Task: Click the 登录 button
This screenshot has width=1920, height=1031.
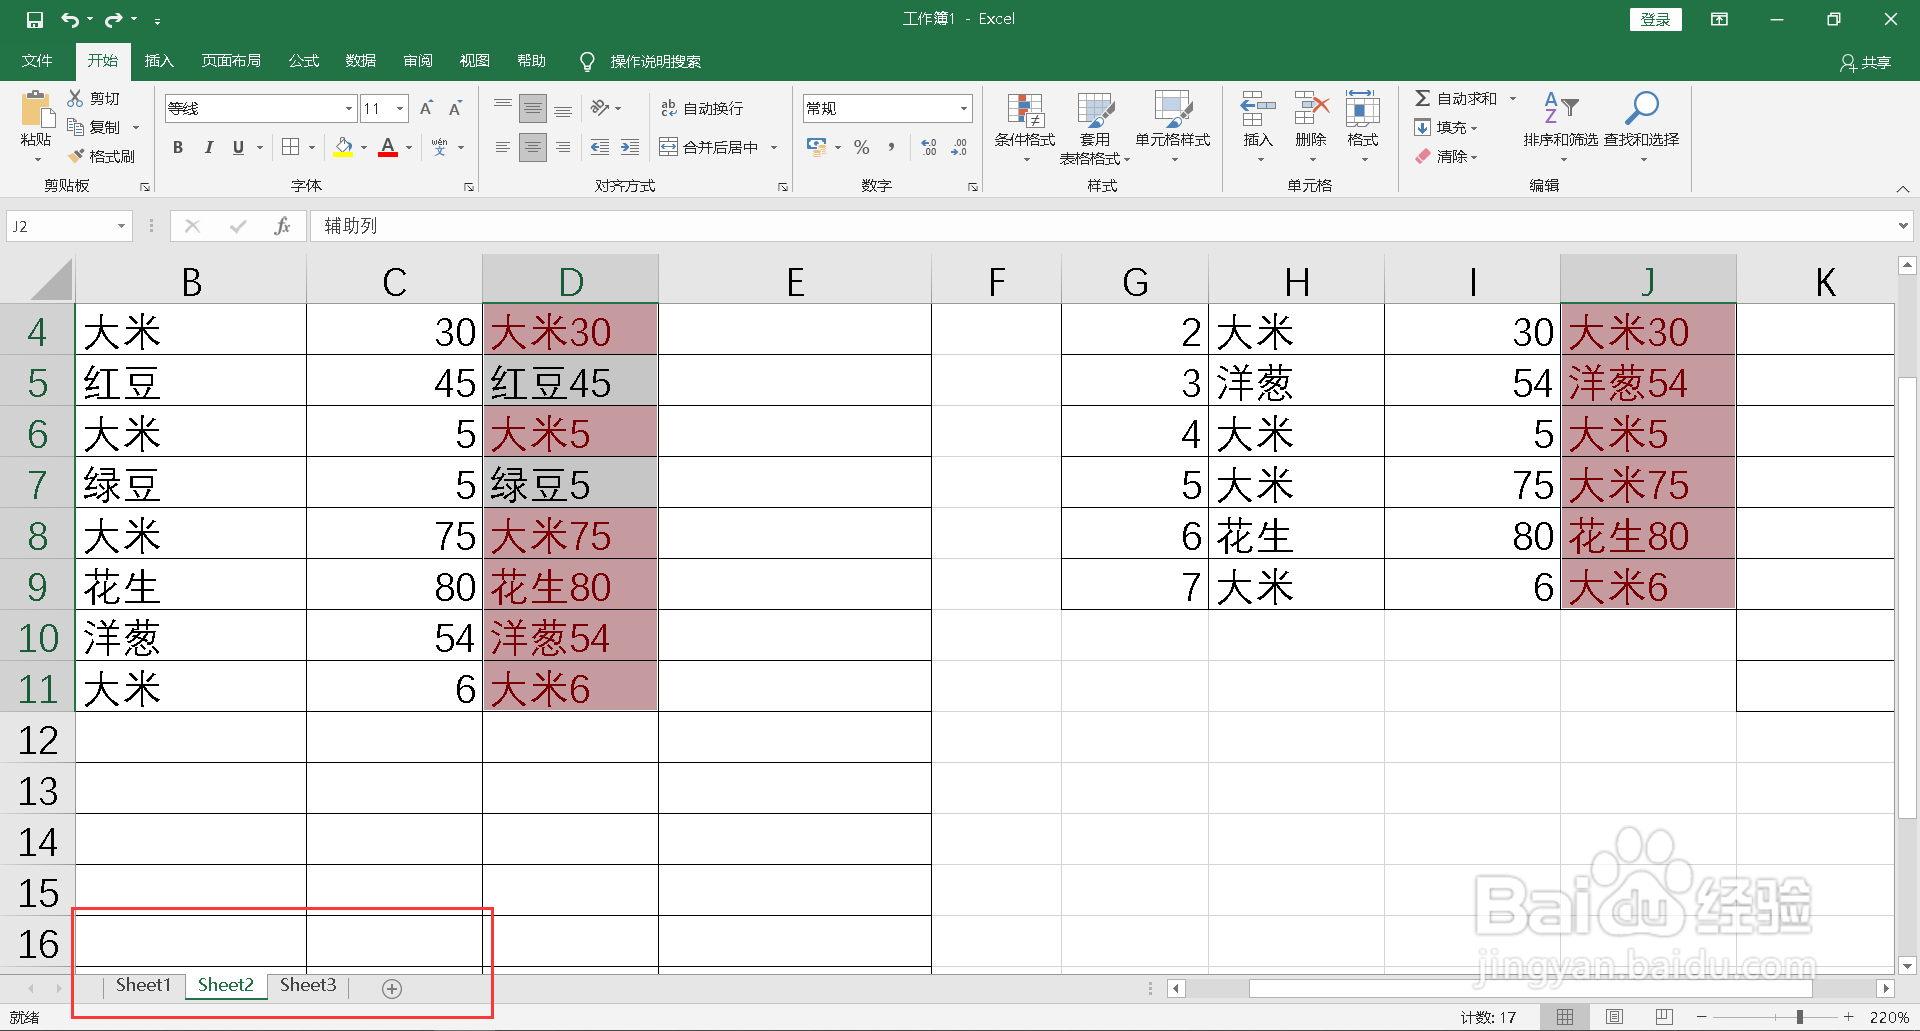Action: [x=1655, y=19]
